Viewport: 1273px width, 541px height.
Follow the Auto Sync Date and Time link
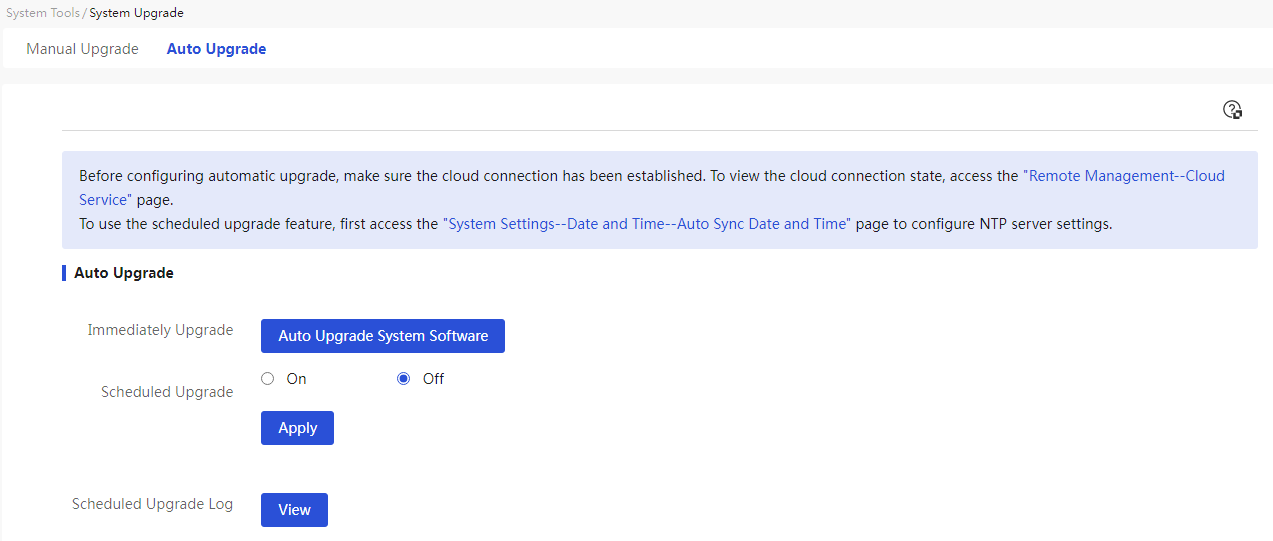(x=647, y=224)
